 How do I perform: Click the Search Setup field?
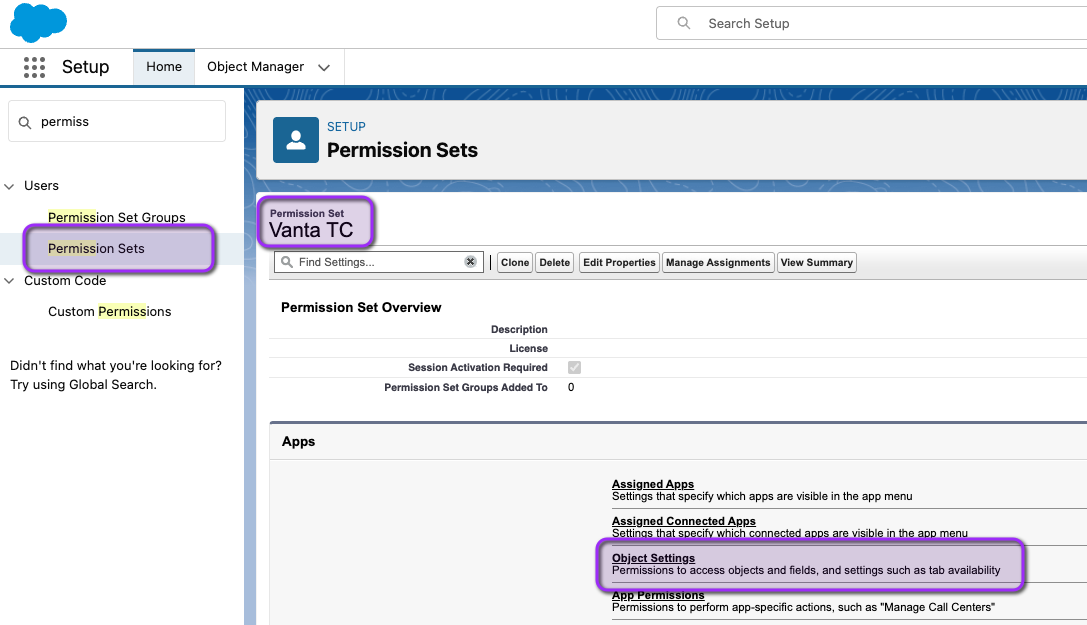(x=871, y=24)
